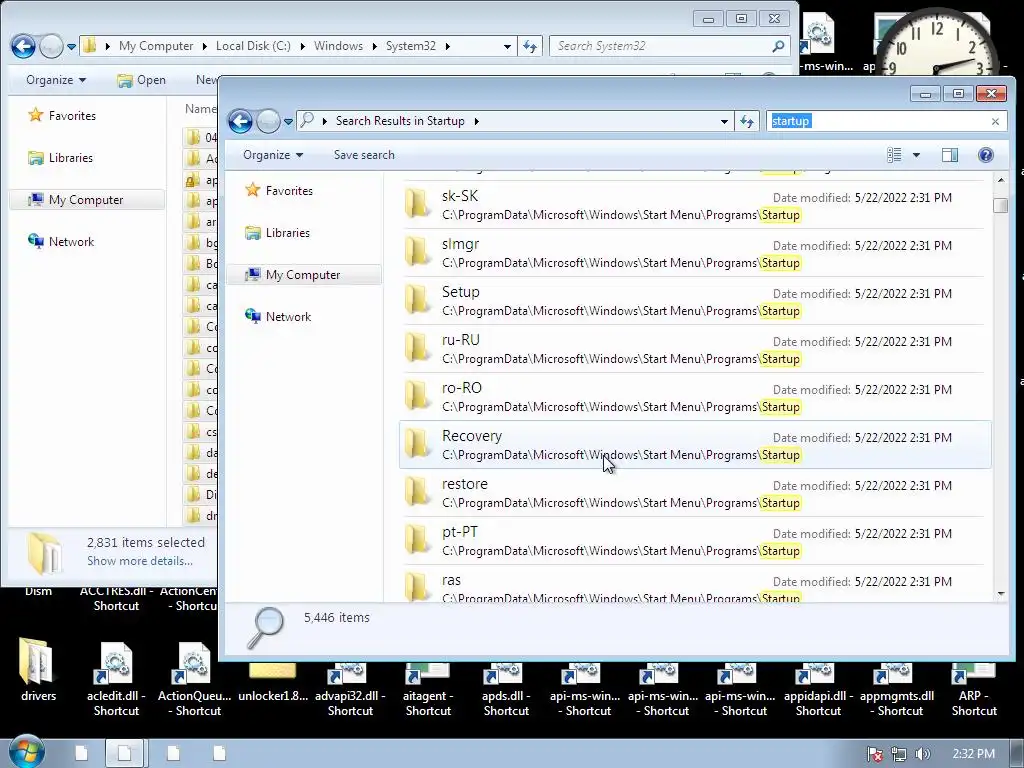This screenshot has height=768, width=1024.
Task: Click Local Disk (C:) breadcrumb
Action: tap(253, 46)
